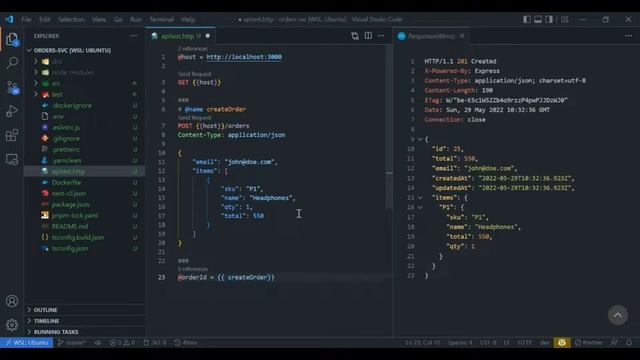
Task: Click Prettier in the status bar
Action: coord(588,342)
